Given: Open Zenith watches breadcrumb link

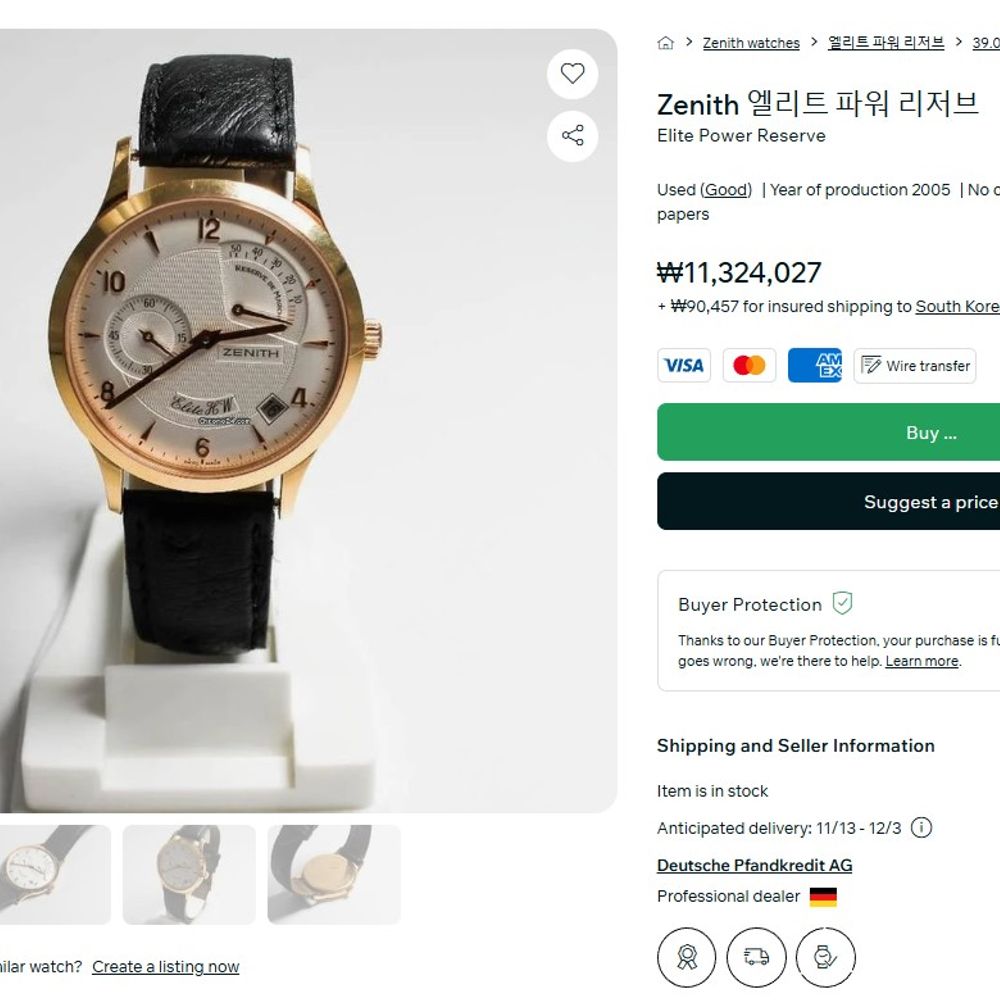Looking at the screenshot, I should click(x=751, y=43).
